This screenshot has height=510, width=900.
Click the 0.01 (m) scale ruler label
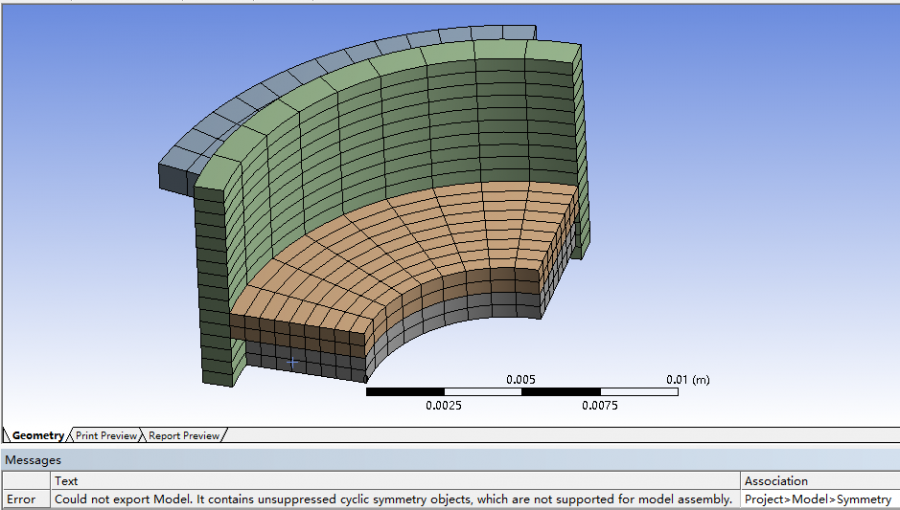[688, 380]
